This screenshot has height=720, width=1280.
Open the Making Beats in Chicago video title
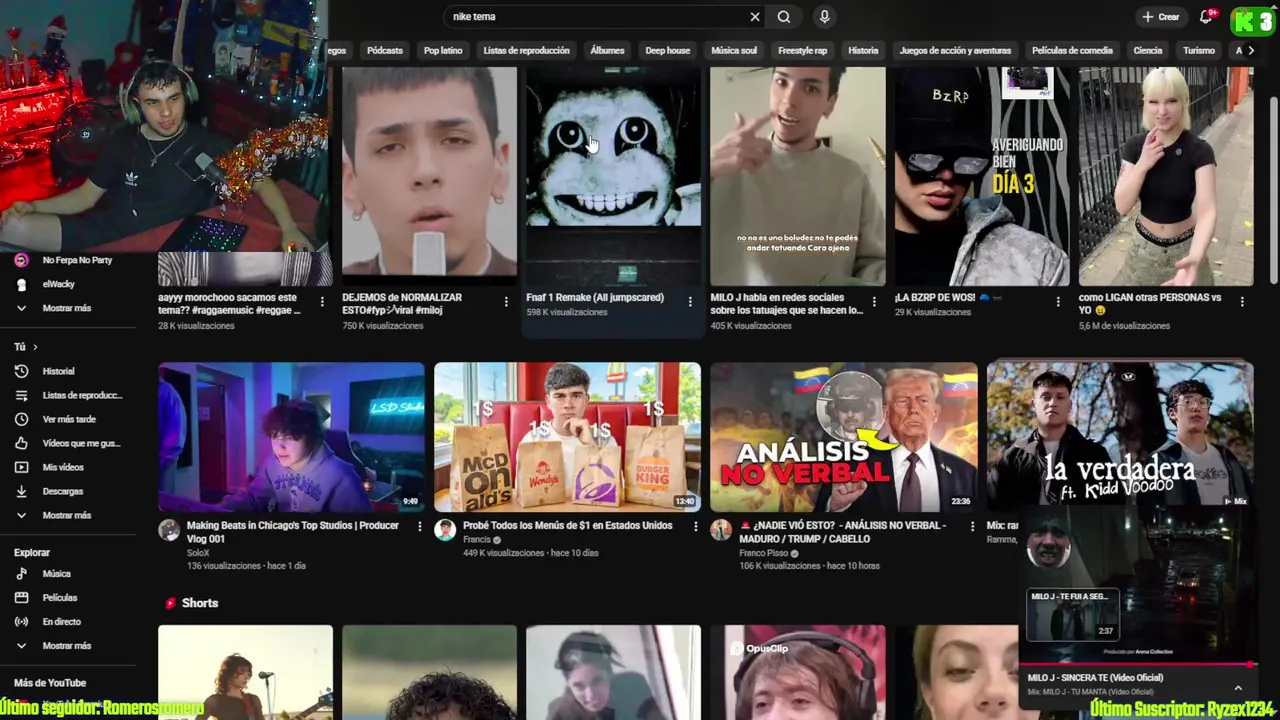pos(292,532)
